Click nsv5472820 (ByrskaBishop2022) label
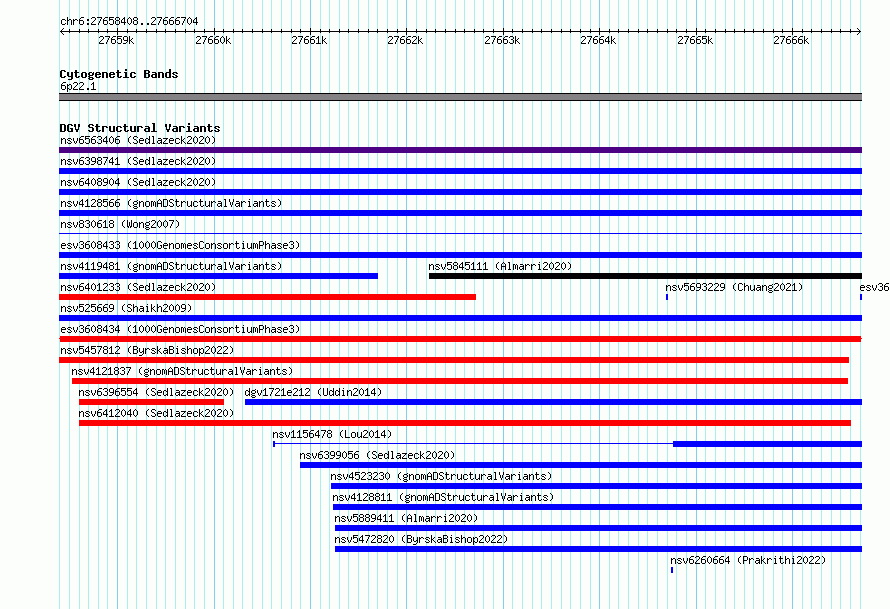The image size is (890, 609). click(421, 539)
